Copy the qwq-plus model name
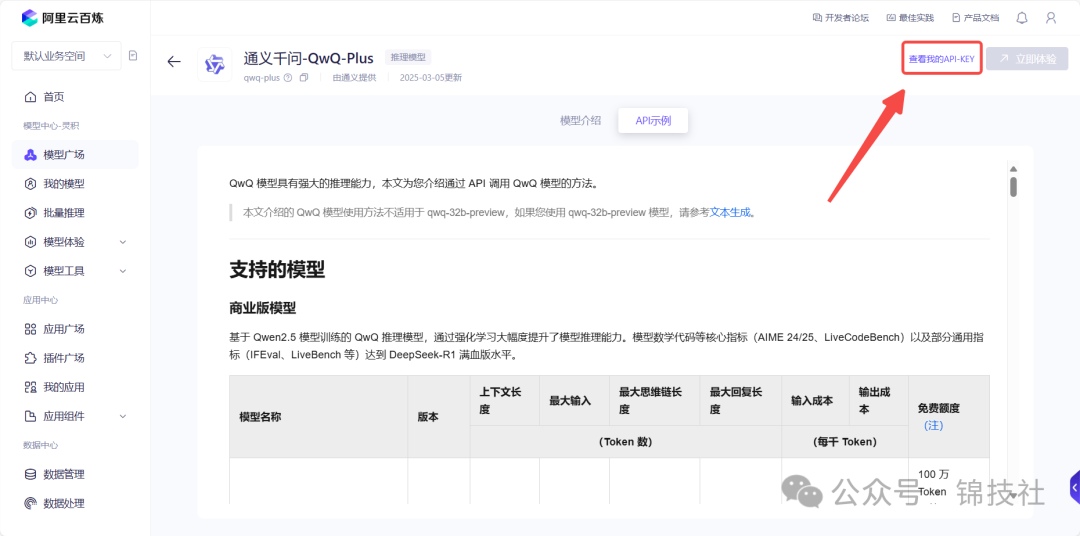Viewport: 1080px width, 536px height. (x=304, y=78)
